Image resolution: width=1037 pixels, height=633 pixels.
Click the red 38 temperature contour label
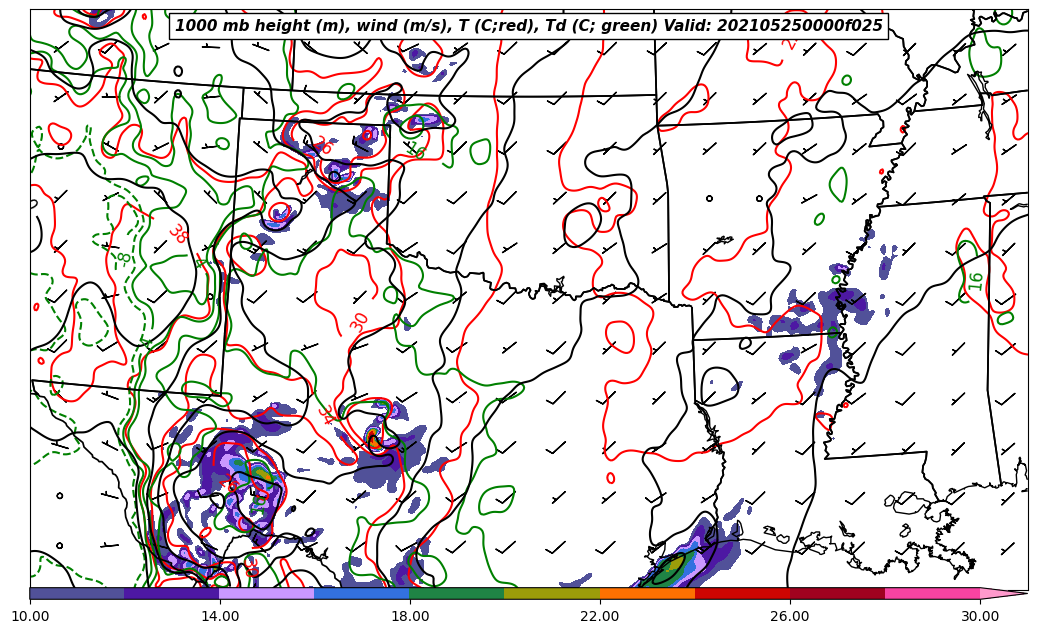178,234
